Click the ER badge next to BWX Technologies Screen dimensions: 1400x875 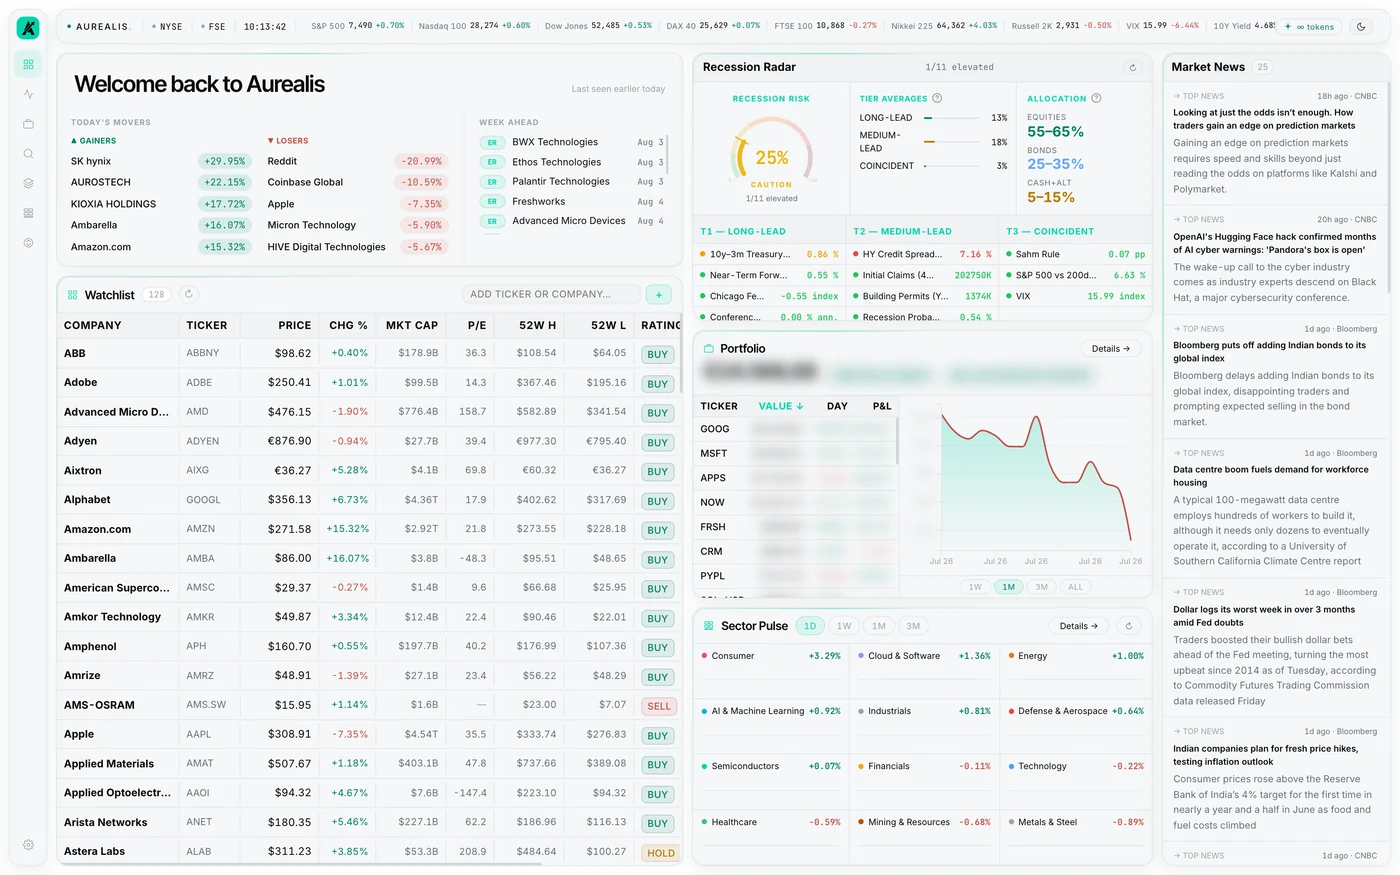point(492,142)
